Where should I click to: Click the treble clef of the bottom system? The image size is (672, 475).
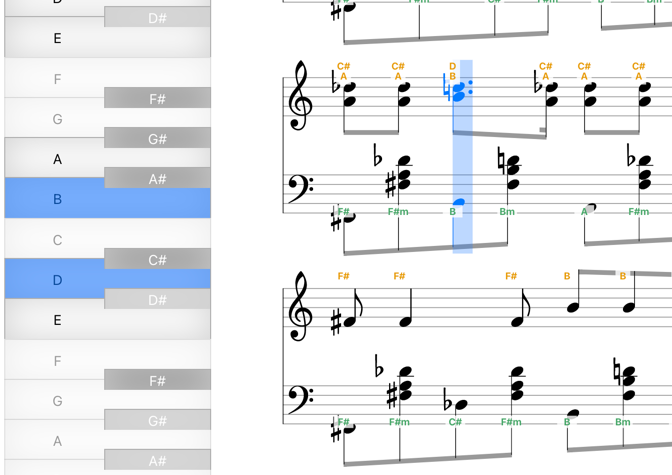click(298, 306)
